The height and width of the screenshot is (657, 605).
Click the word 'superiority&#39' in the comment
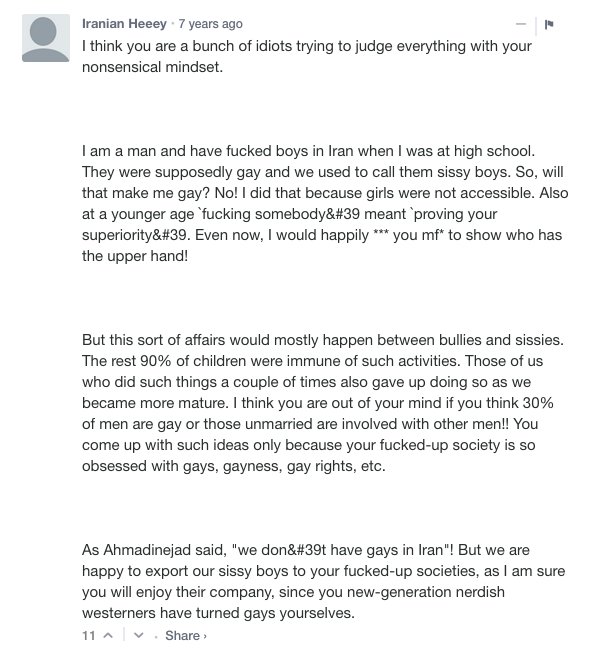tap(136, 235)
